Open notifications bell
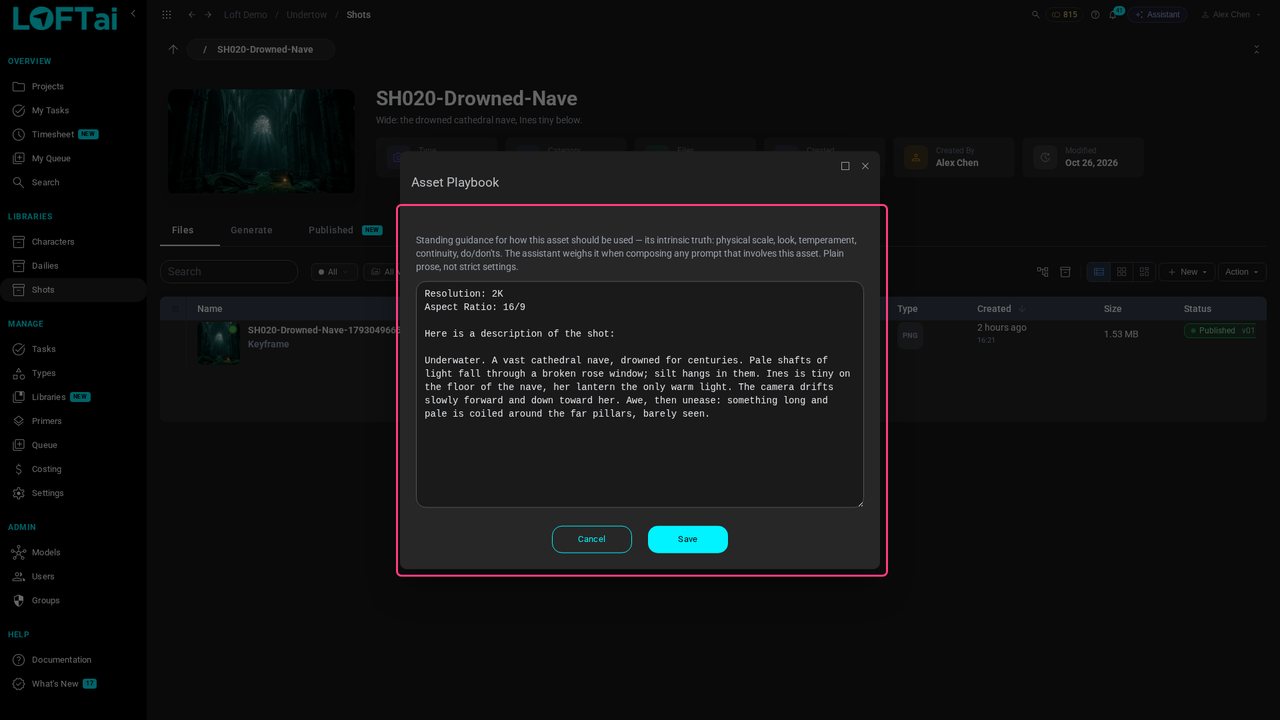1280x720 pixels. click(1113, 15)
